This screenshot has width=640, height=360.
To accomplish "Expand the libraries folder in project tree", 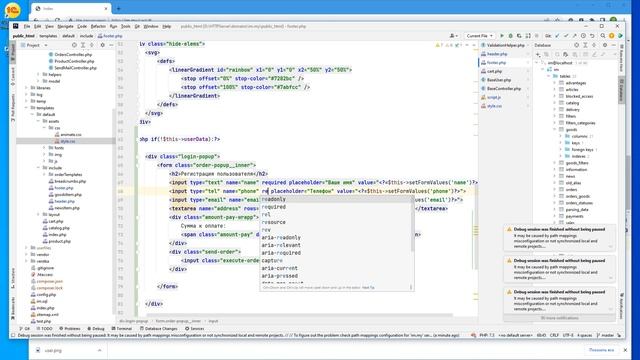I will click(x=27, y=88).
